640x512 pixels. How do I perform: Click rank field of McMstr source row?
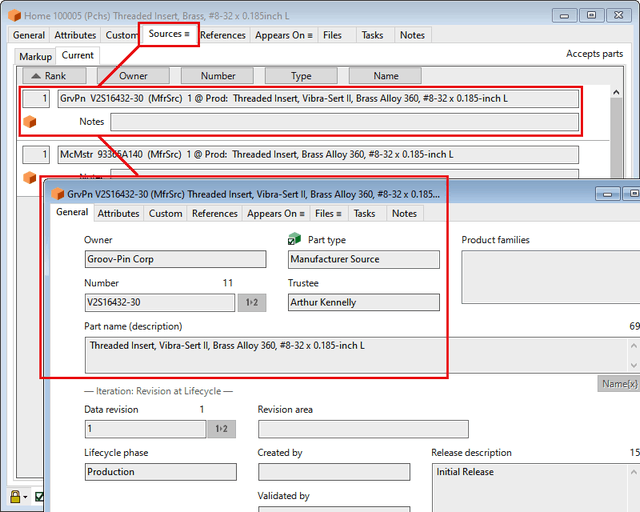click(x=36, y=155)
